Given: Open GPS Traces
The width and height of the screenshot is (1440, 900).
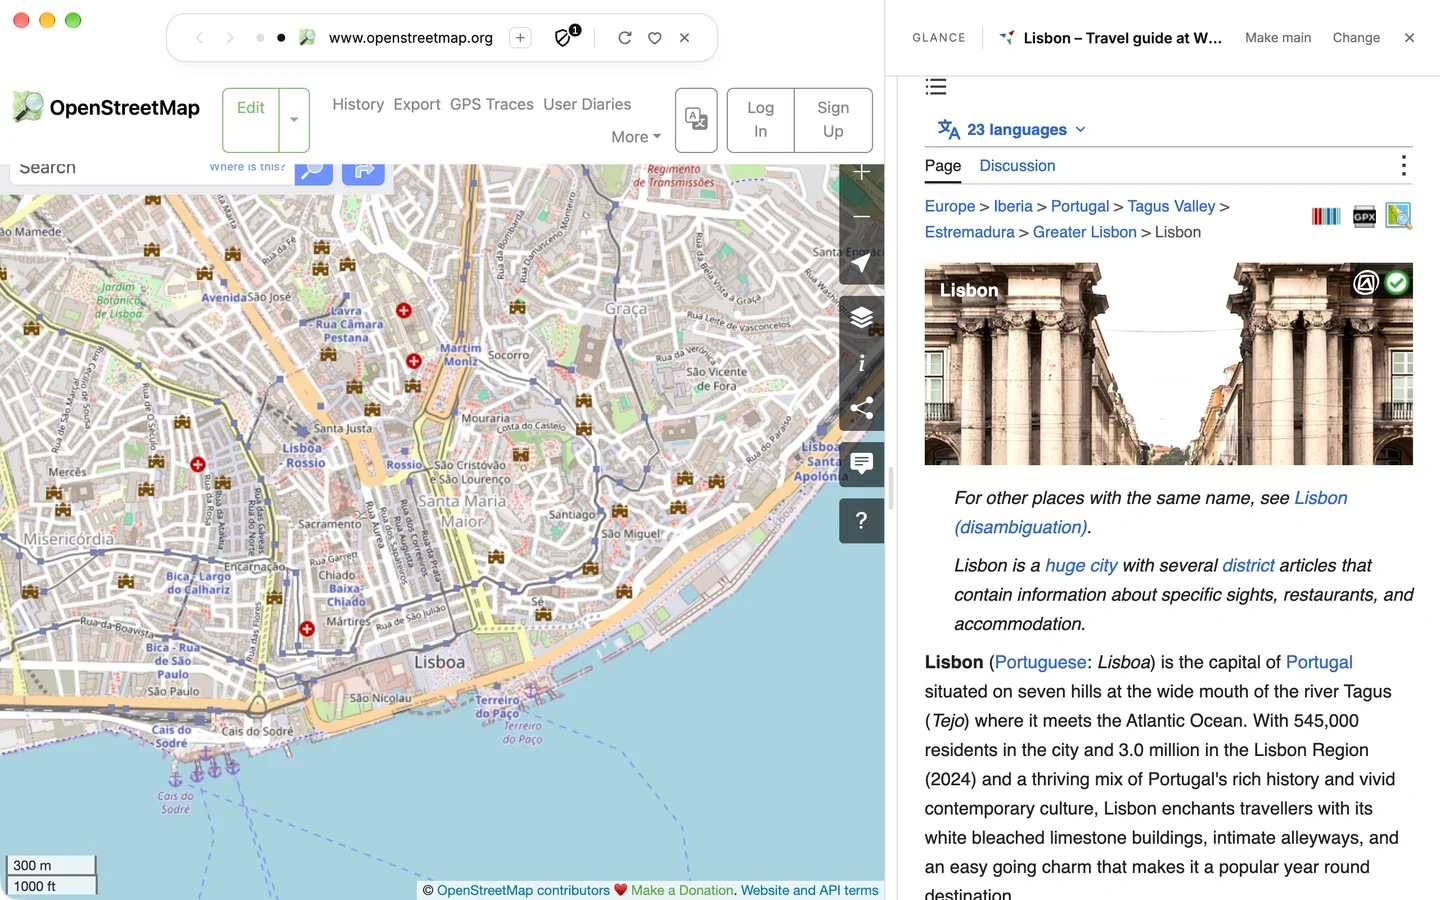Looking at the screenshot, I should [492, 104].
